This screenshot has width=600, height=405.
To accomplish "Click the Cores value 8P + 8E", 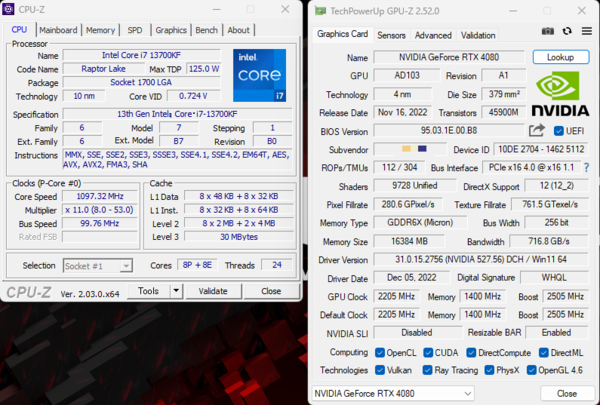I will coord(197,265).
